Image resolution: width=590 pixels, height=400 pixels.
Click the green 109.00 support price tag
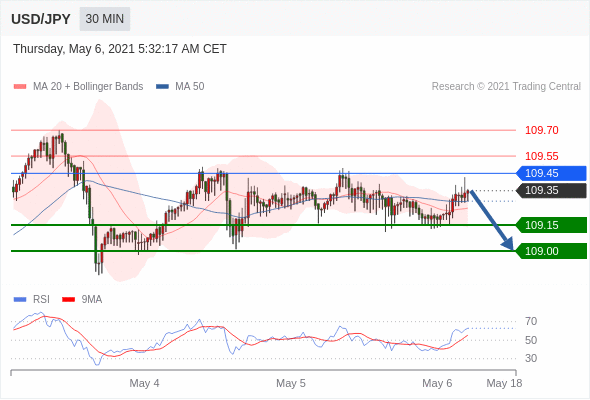click(551, 251)
